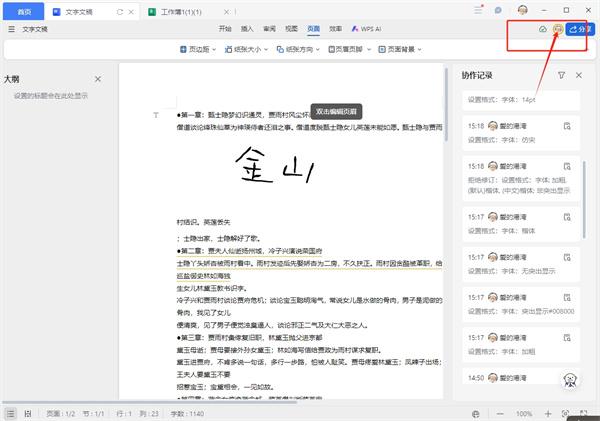
Task: Click the 分享 share button
Action: click(578, 30)
